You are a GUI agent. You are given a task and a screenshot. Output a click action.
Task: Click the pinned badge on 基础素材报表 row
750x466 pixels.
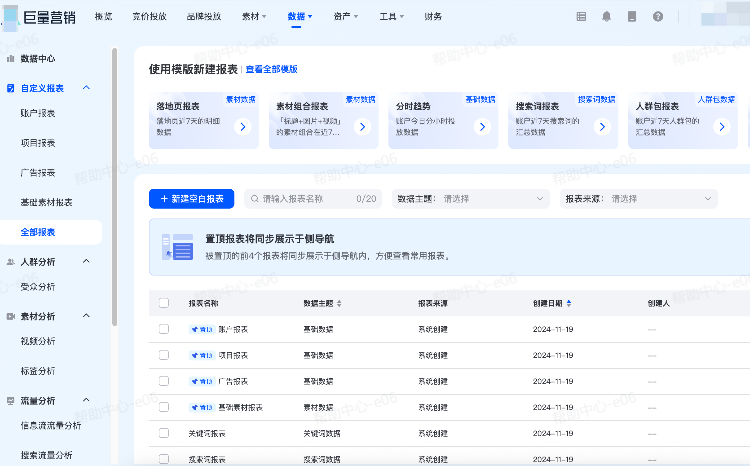click(x=202, y=407)
